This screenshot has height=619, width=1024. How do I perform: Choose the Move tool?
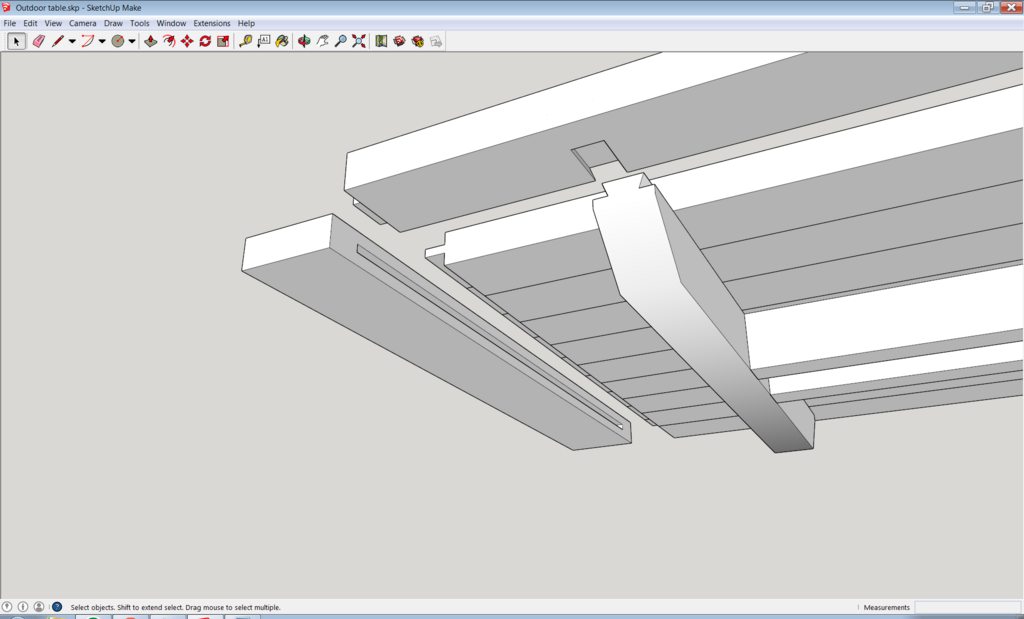187,41
